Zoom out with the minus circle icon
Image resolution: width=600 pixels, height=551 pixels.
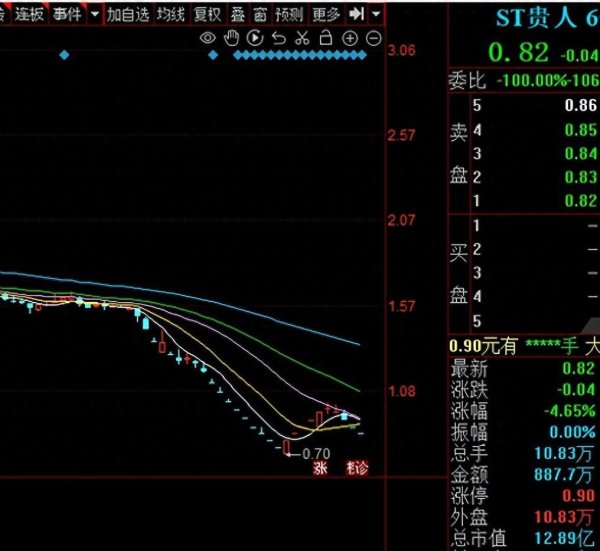click(373, 39)
